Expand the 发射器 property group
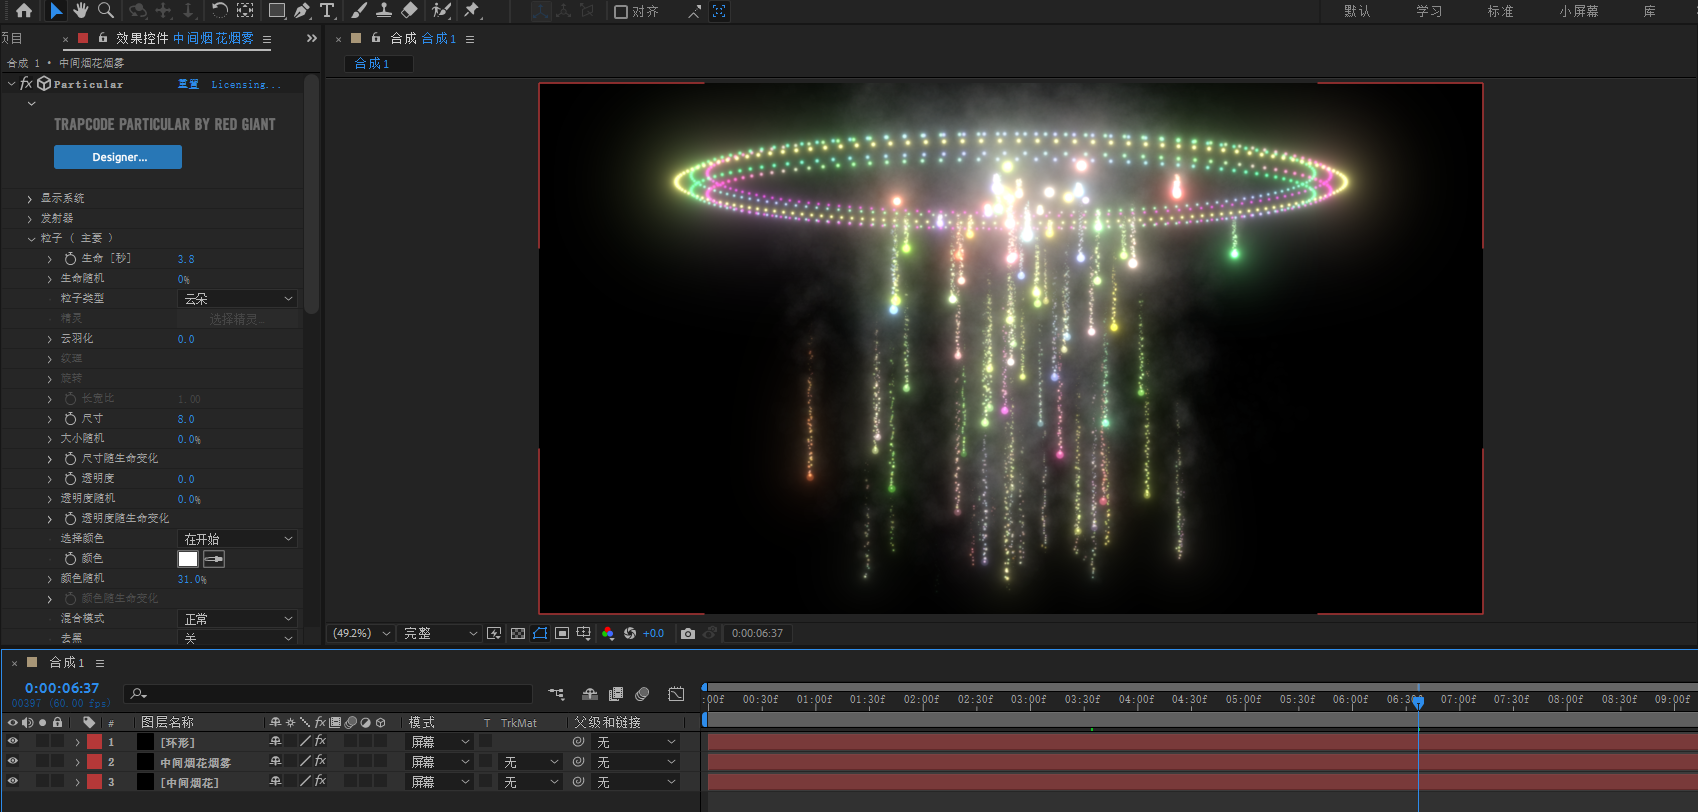 click(30, 218)
